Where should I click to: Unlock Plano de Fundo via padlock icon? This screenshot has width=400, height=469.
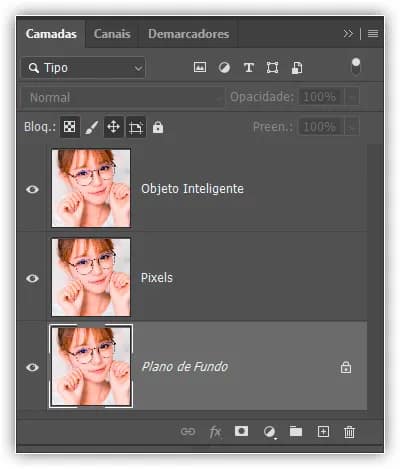tap(346, 367)
